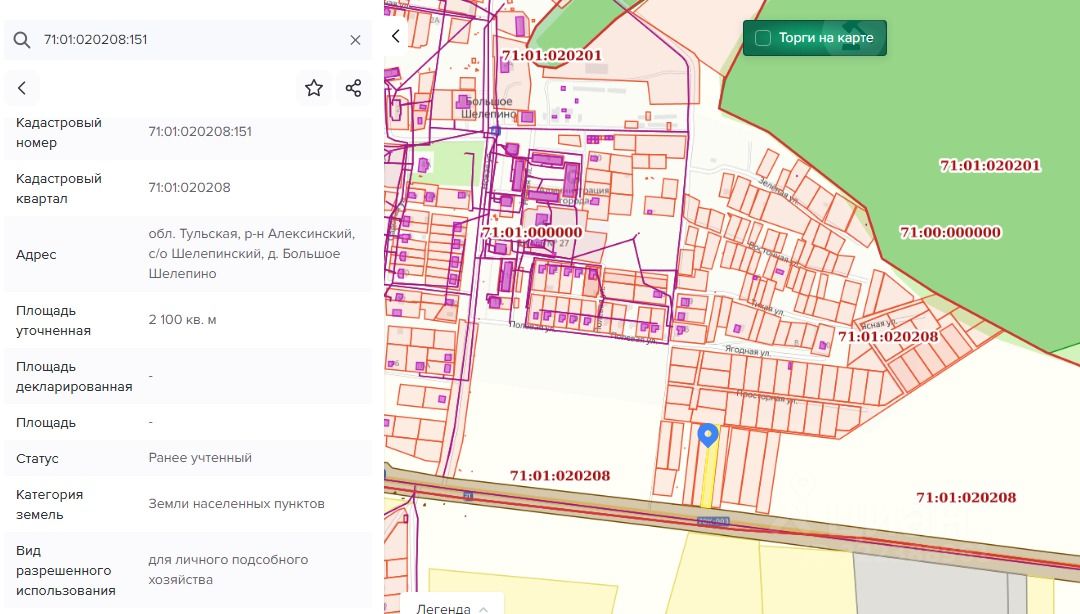Click the blue location pin on map
Screen dimensions: 1080x614
pos(708,435)
